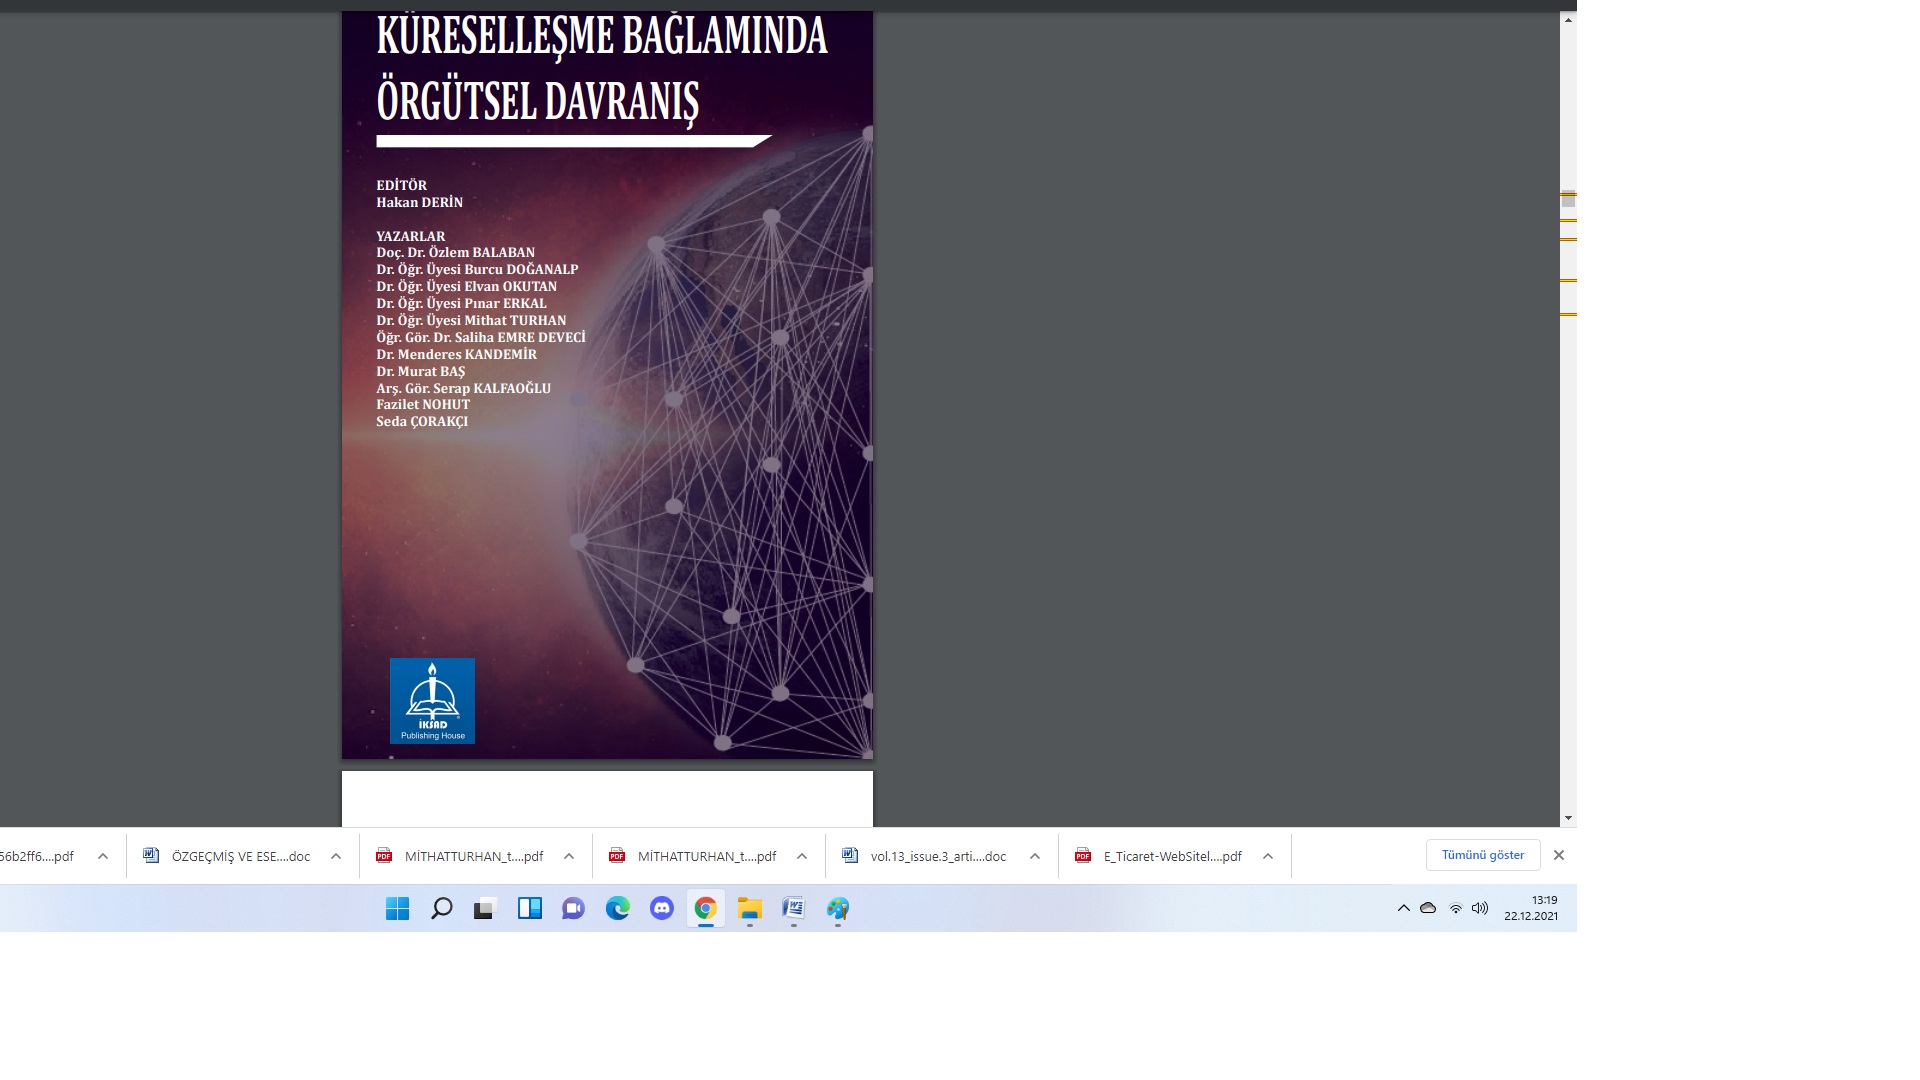Open the Widgets panel icon
1920x1080 pixels.
(x=529, y=908)
